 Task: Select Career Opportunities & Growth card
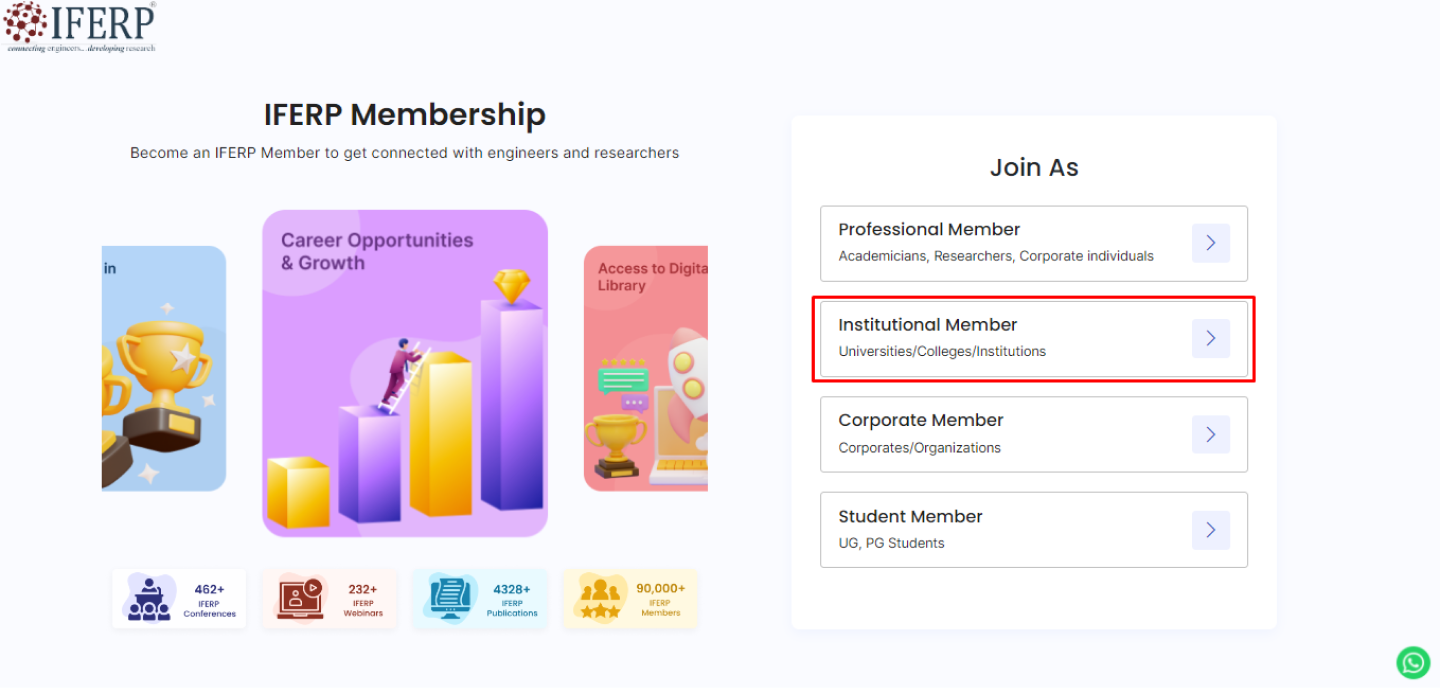tap(405, 373)
